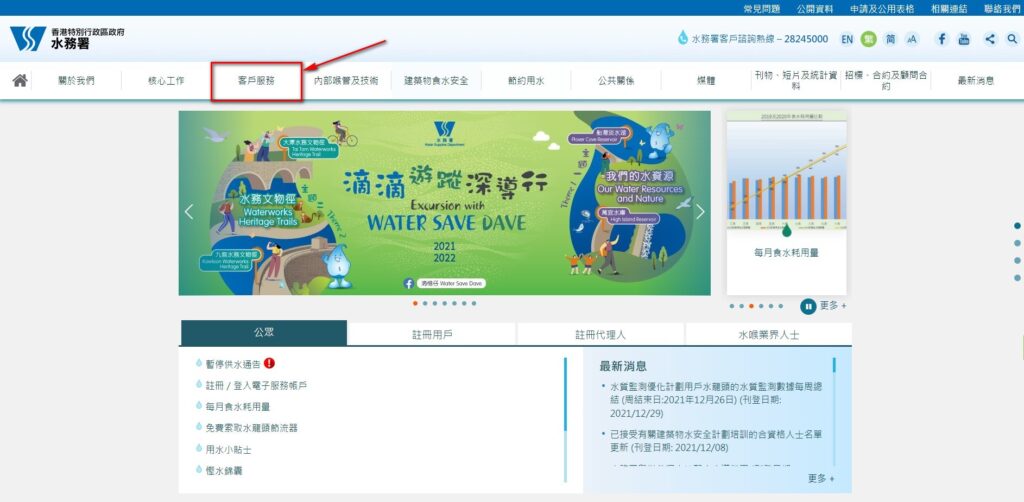Screen dimensions: 1024x502
Task: Select the dark active section dot at right edge
Action: click(1017, 226)
